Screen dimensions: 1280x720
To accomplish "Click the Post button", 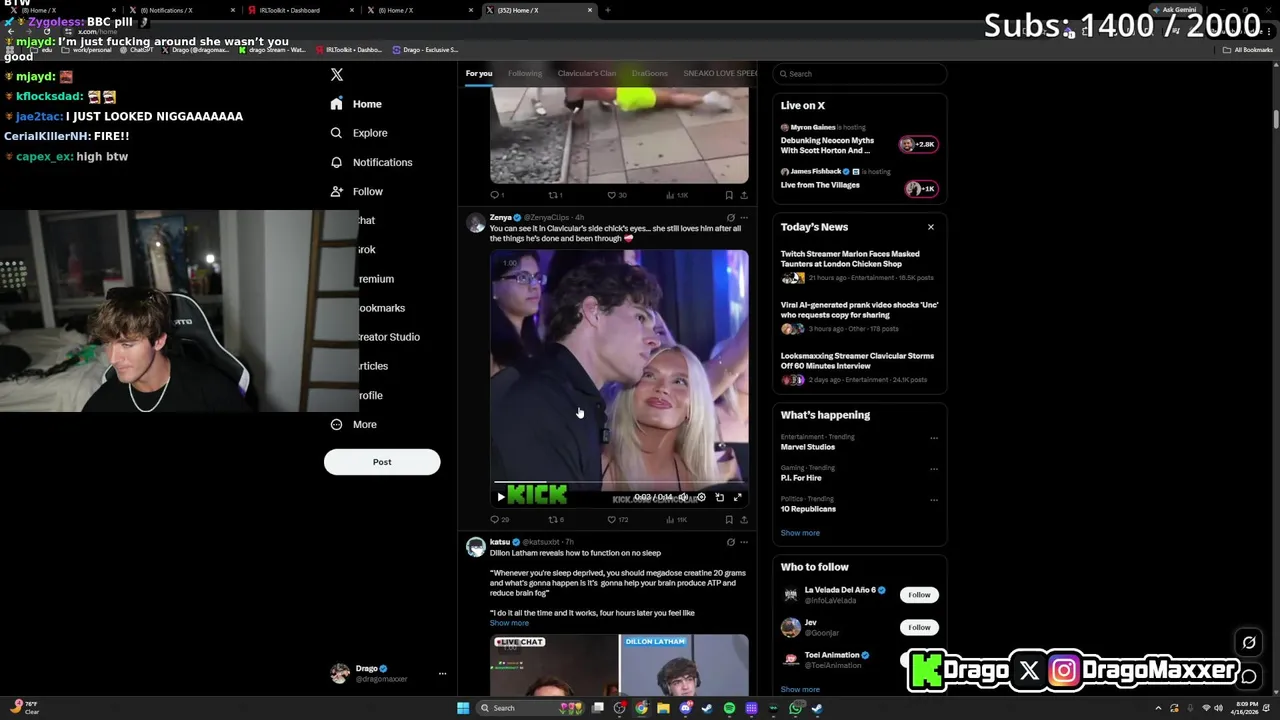I will click(382, 462).
